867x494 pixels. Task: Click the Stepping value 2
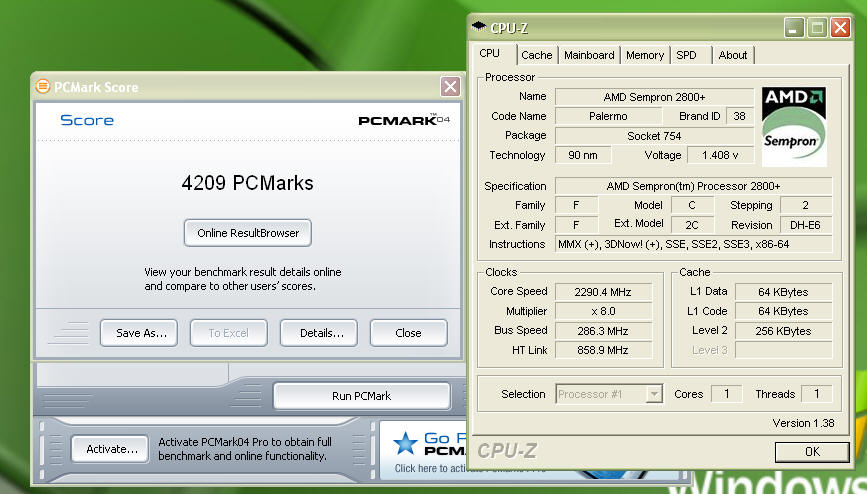[806, 205]
